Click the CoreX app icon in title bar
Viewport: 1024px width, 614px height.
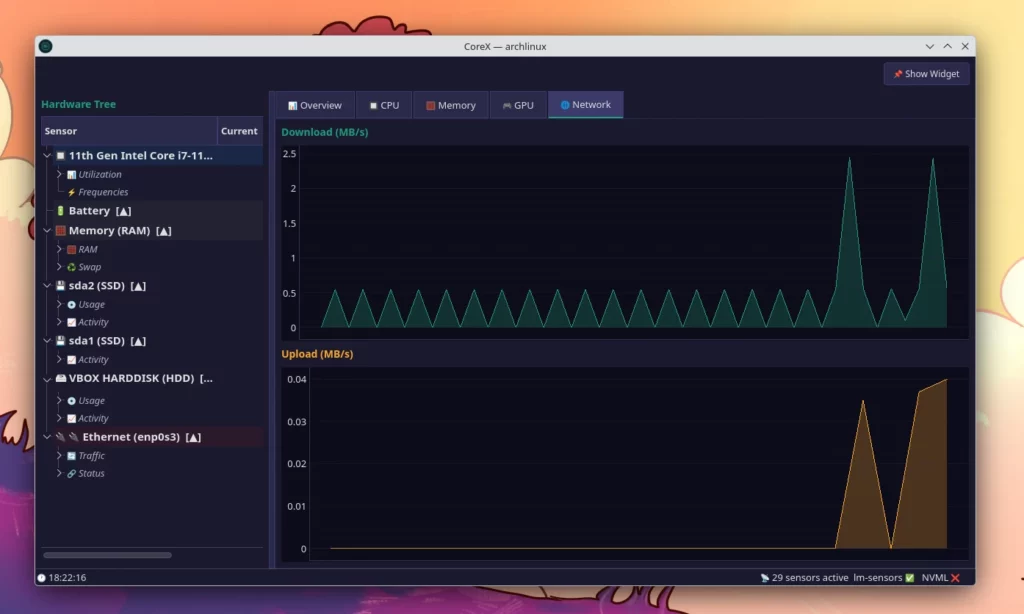click(46, 46)
